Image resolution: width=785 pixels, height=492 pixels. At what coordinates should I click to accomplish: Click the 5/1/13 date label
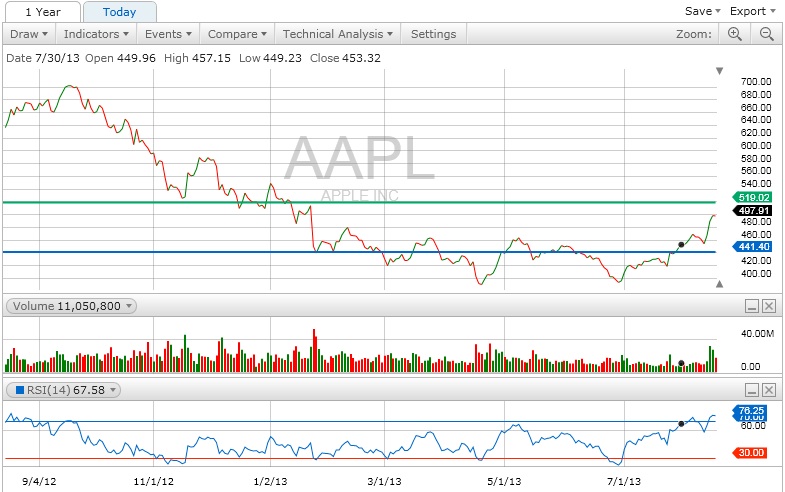(504, 481)
